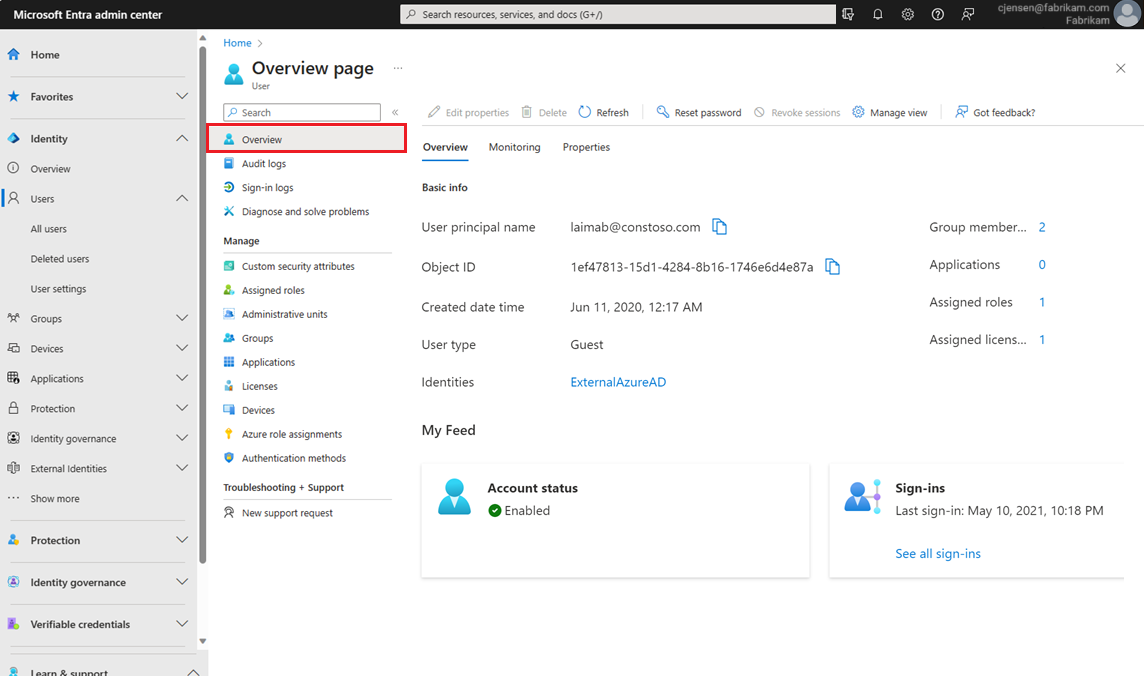Copy the User principal name

tap(719, 227)
